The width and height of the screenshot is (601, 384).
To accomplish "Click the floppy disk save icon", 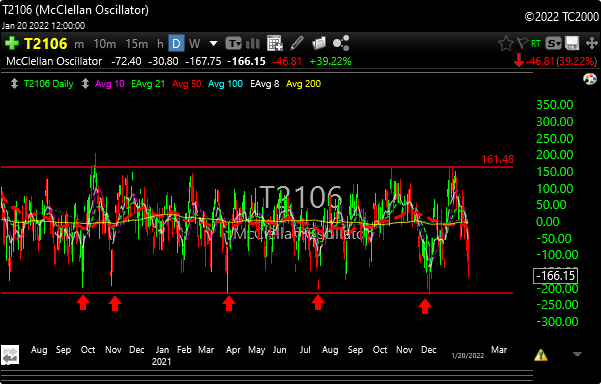I will click(572, 43).
